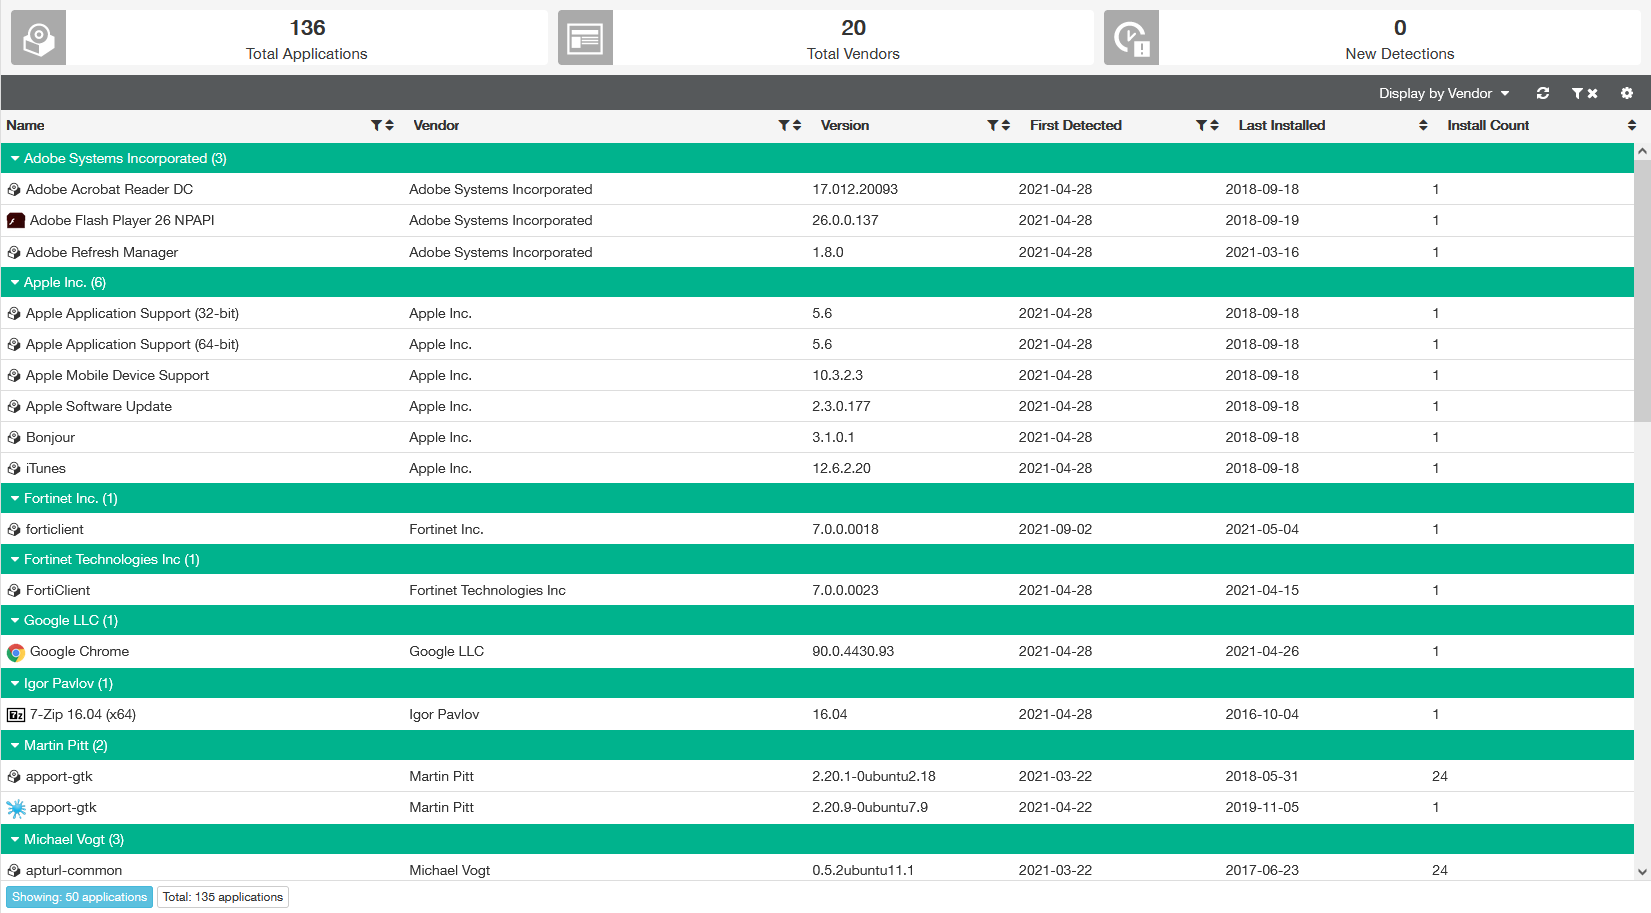Select the FortiClient 7.0.0.0023 row name
1651x913 pixels.
(x=58, y=590)
